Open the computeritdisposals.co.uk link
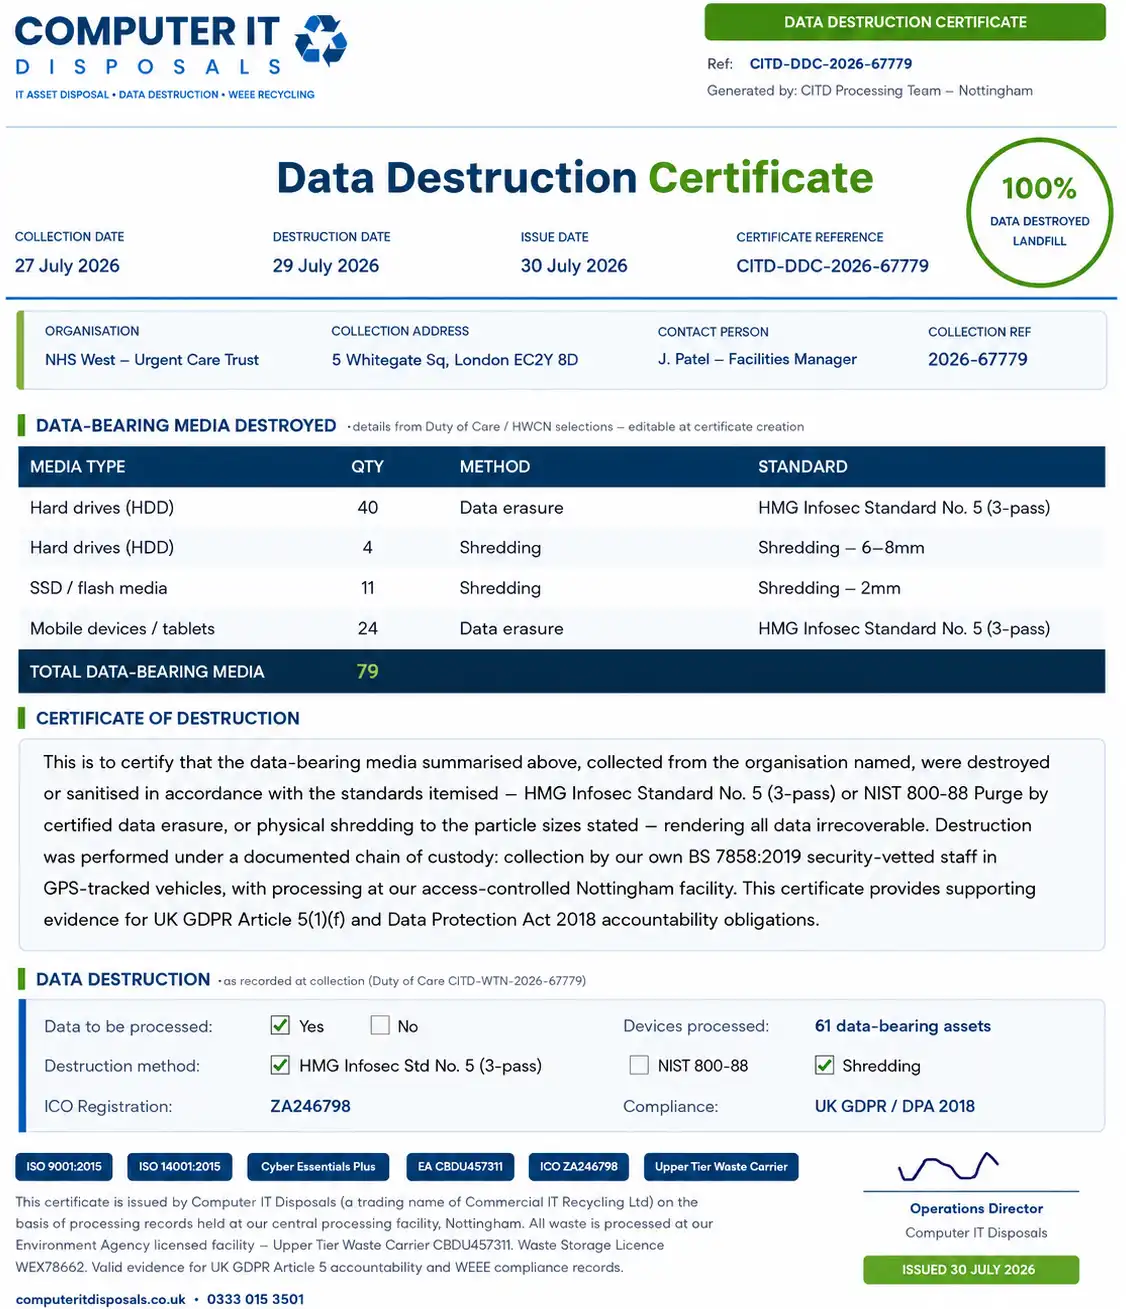This screenshot has height=1309, width=1126. 100,1299
